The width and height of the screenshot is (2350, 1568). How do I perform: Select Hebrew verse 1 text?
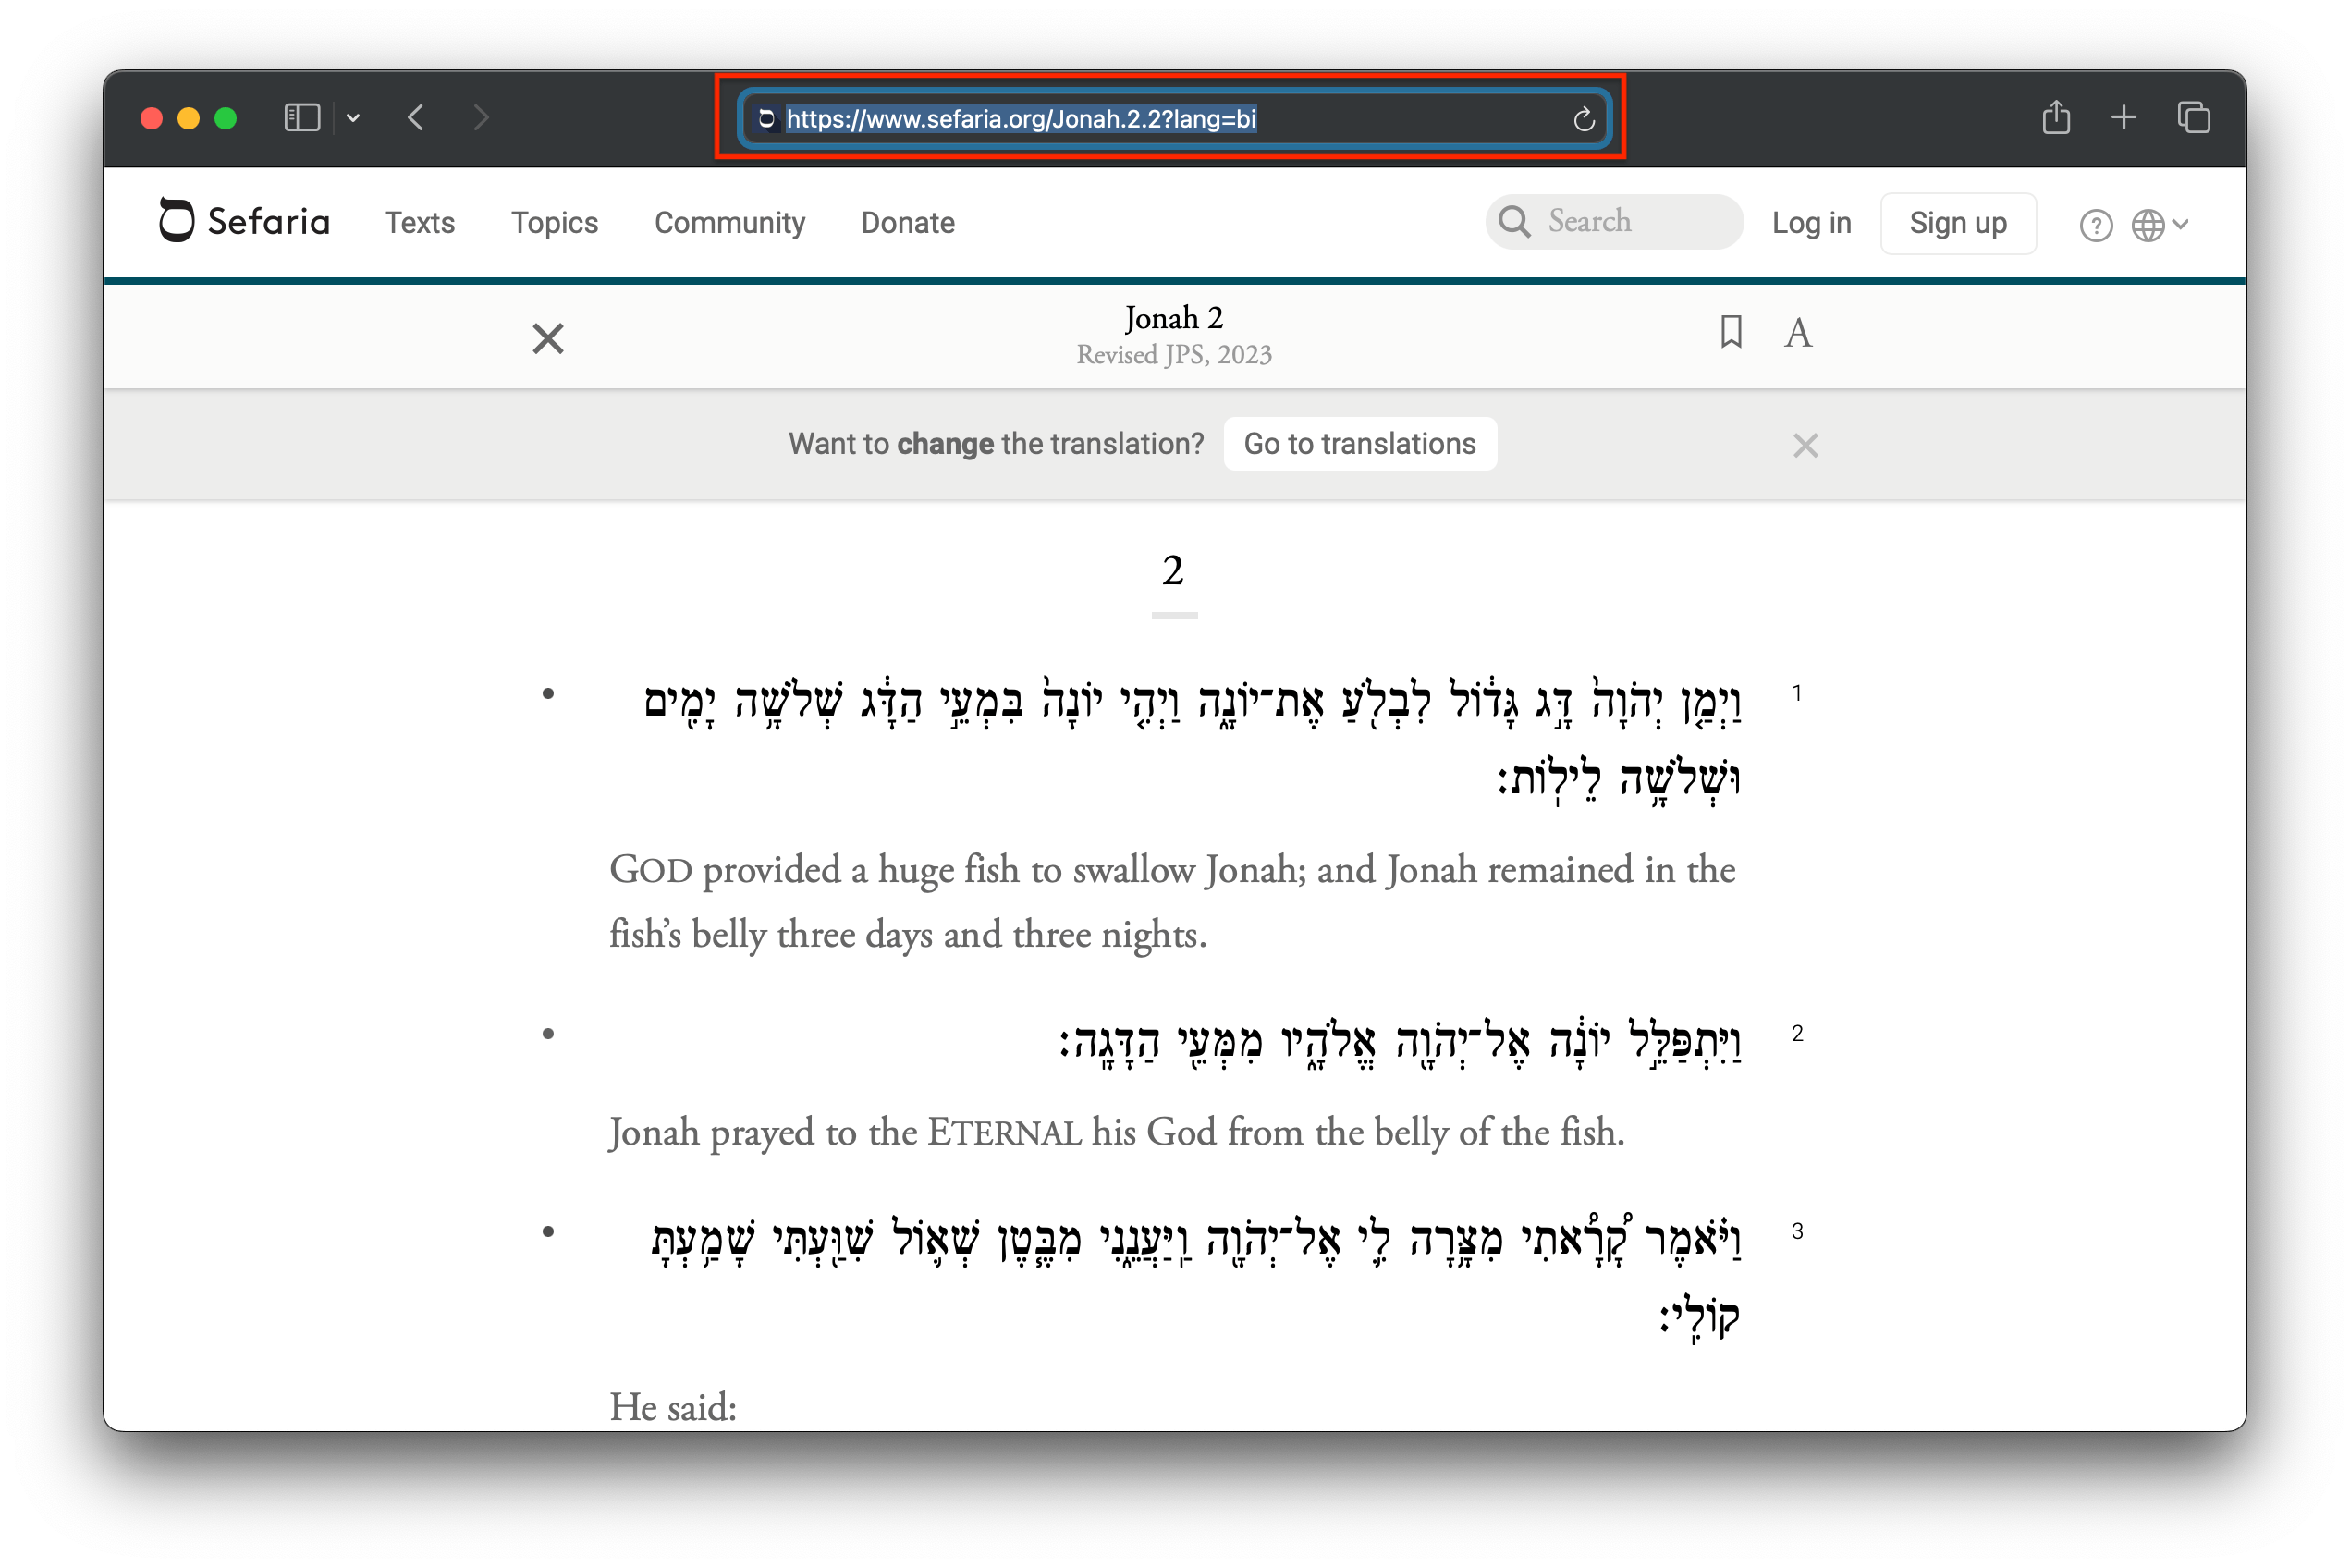click(1191, 739)
